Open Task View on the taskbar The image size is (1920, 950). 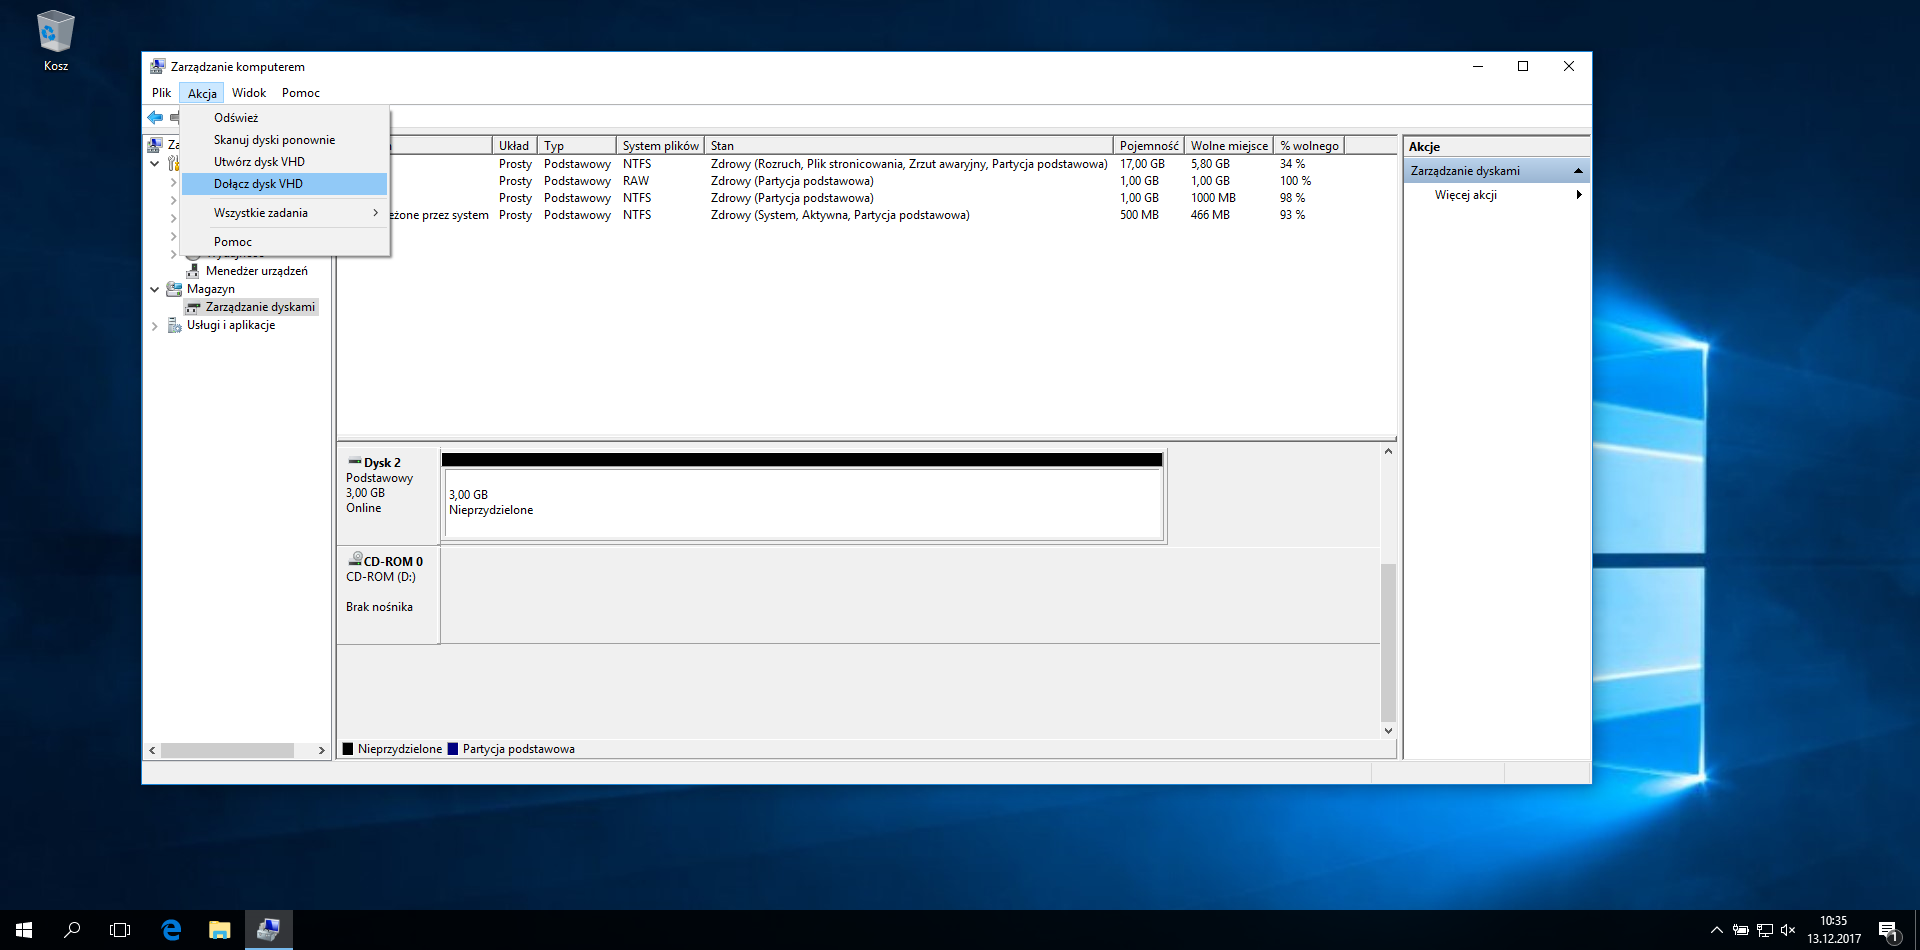[120, 930]
